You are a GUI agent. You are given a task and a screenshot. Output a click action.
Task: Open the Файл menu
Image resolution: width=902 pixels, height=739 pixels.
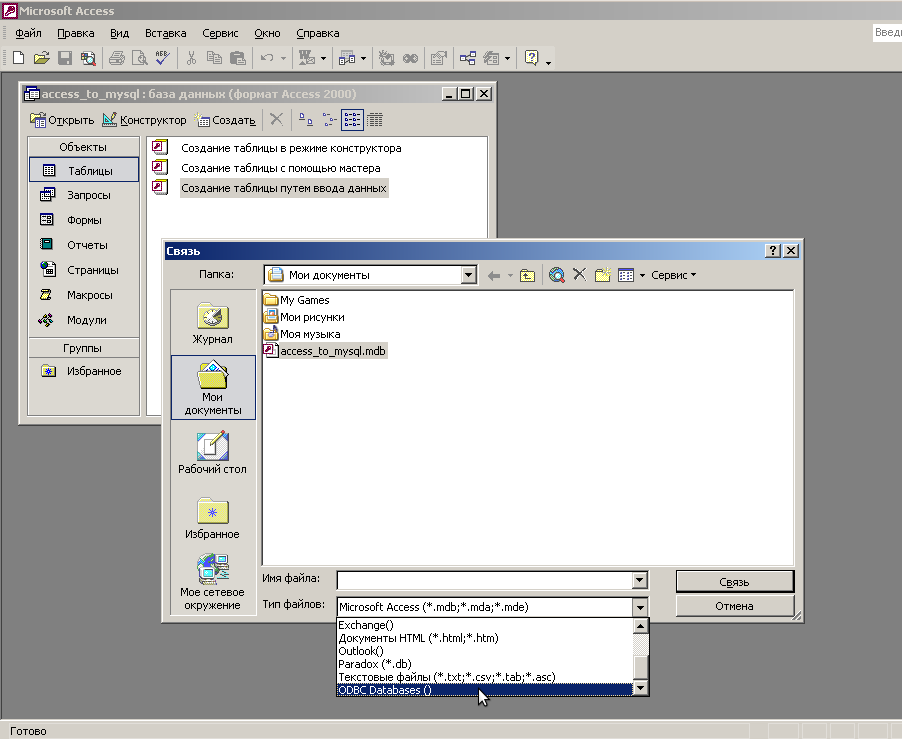pos(28,33)
